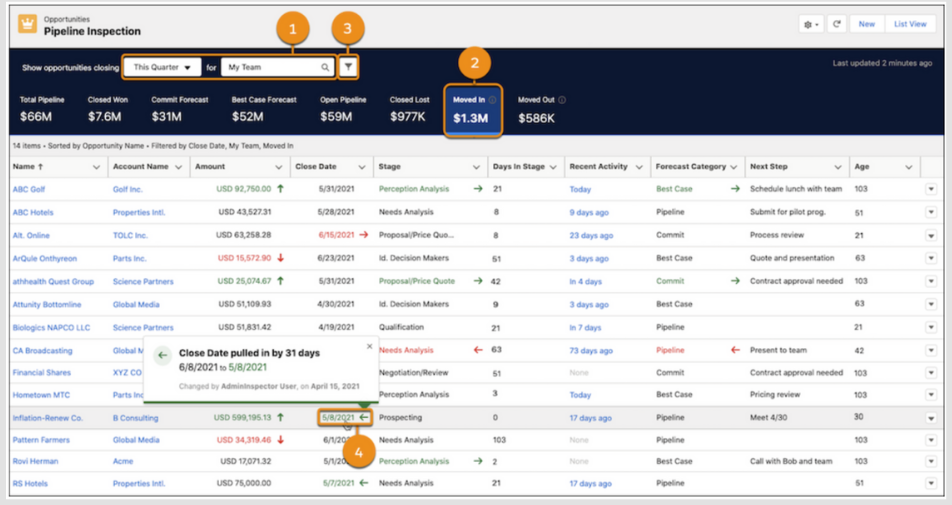Click the up arrow beside USD 599,195.13
952x505 pixels.
pos(280,417)
